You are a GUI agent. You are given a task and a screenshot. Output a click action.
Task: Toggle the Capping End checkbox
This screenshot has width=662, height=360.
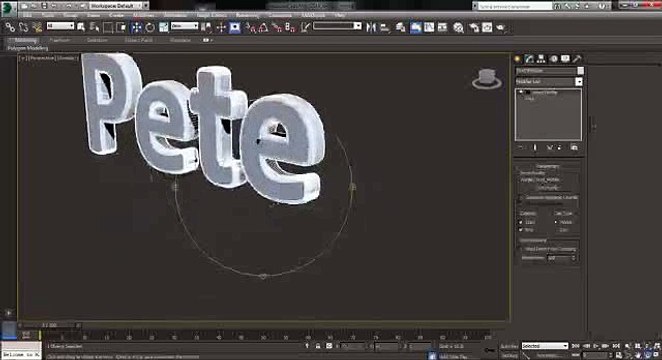(521, 230)
